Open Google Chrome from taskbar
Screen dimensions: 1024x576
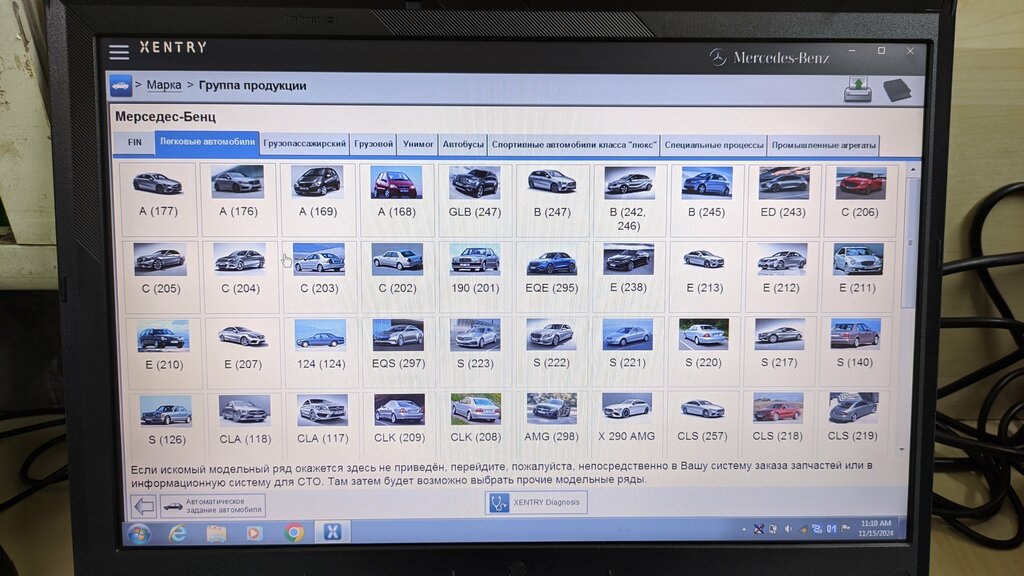294,533
